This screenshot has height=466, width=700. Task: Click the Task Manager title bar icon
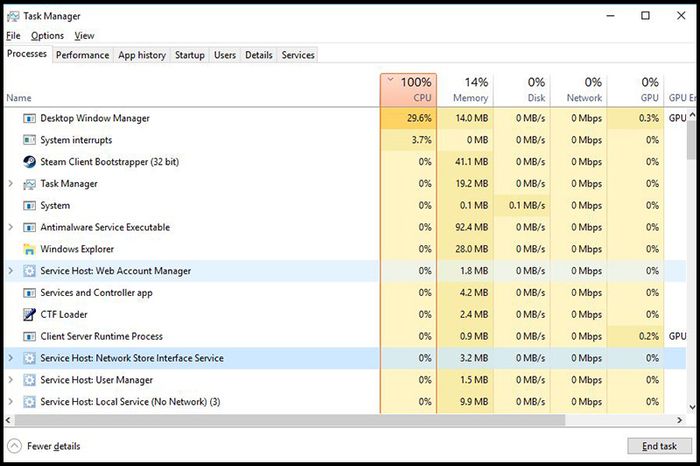click(13, 17)
